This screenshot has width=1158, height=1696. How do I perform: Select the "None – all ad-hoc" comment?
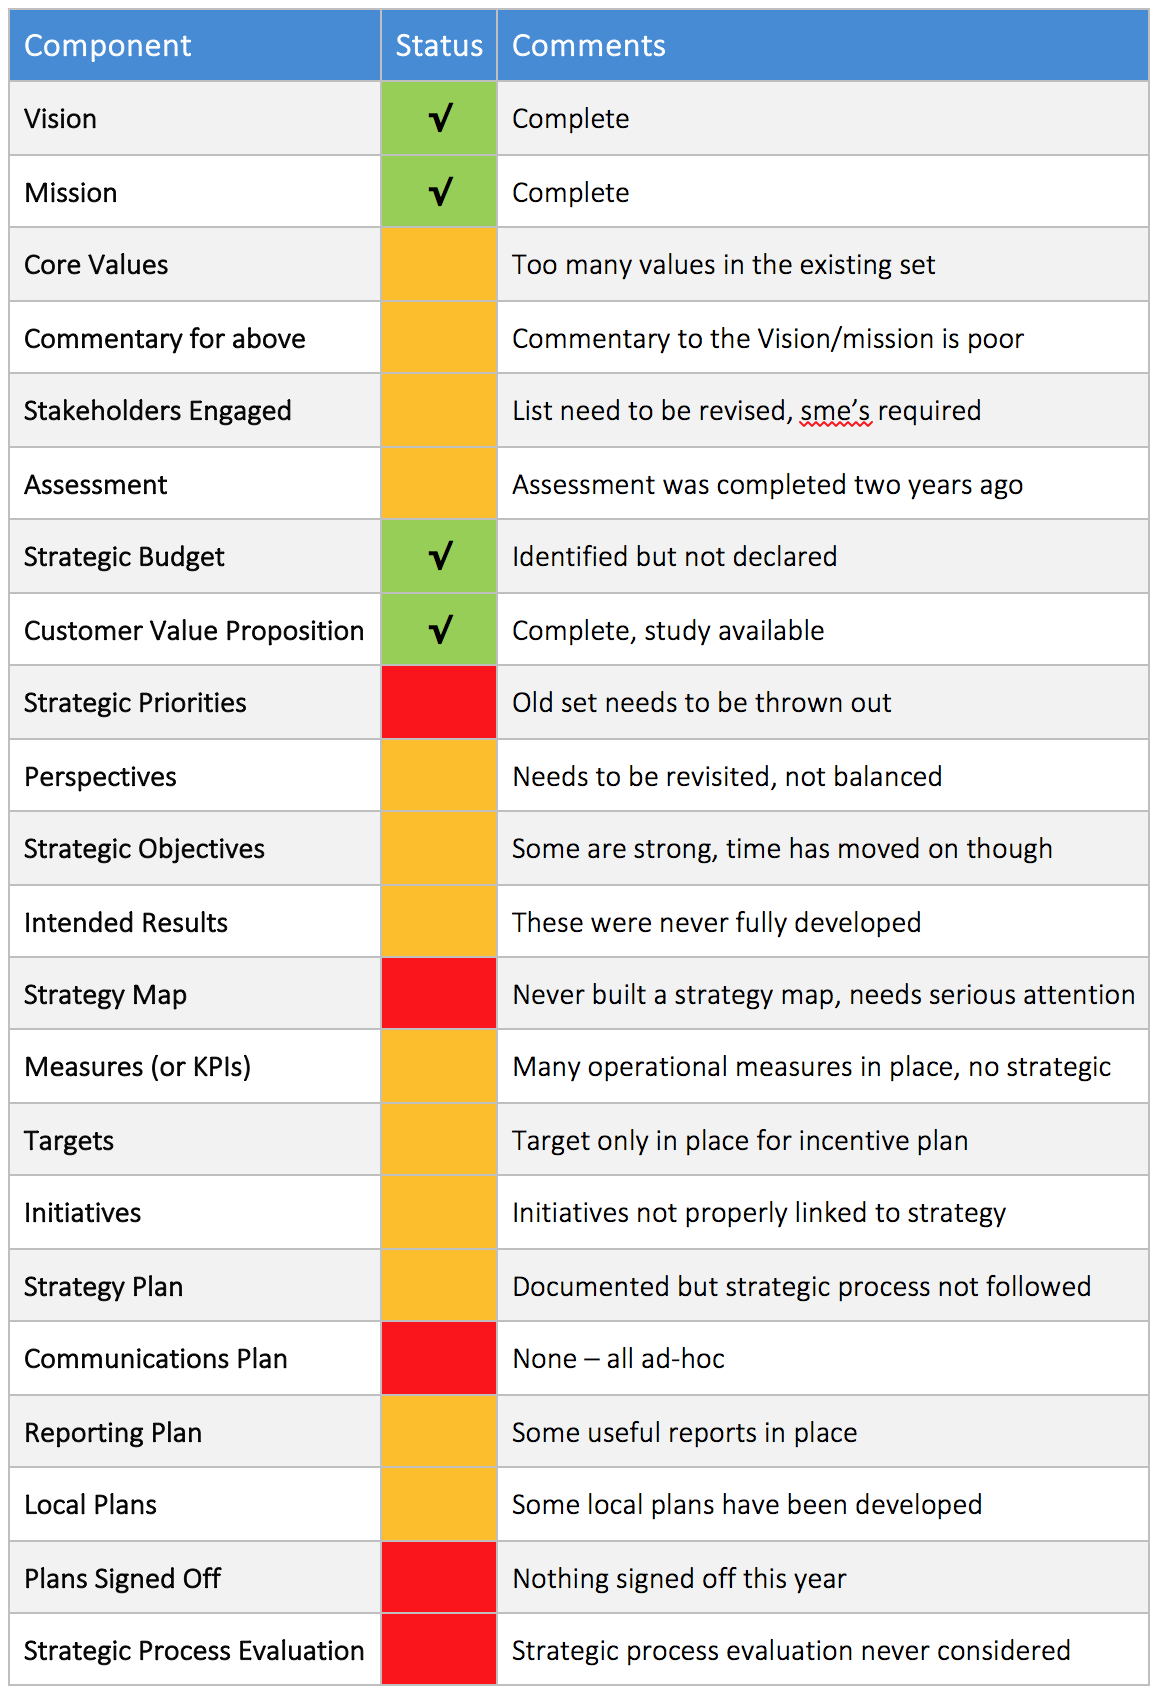coord(619,1359)
